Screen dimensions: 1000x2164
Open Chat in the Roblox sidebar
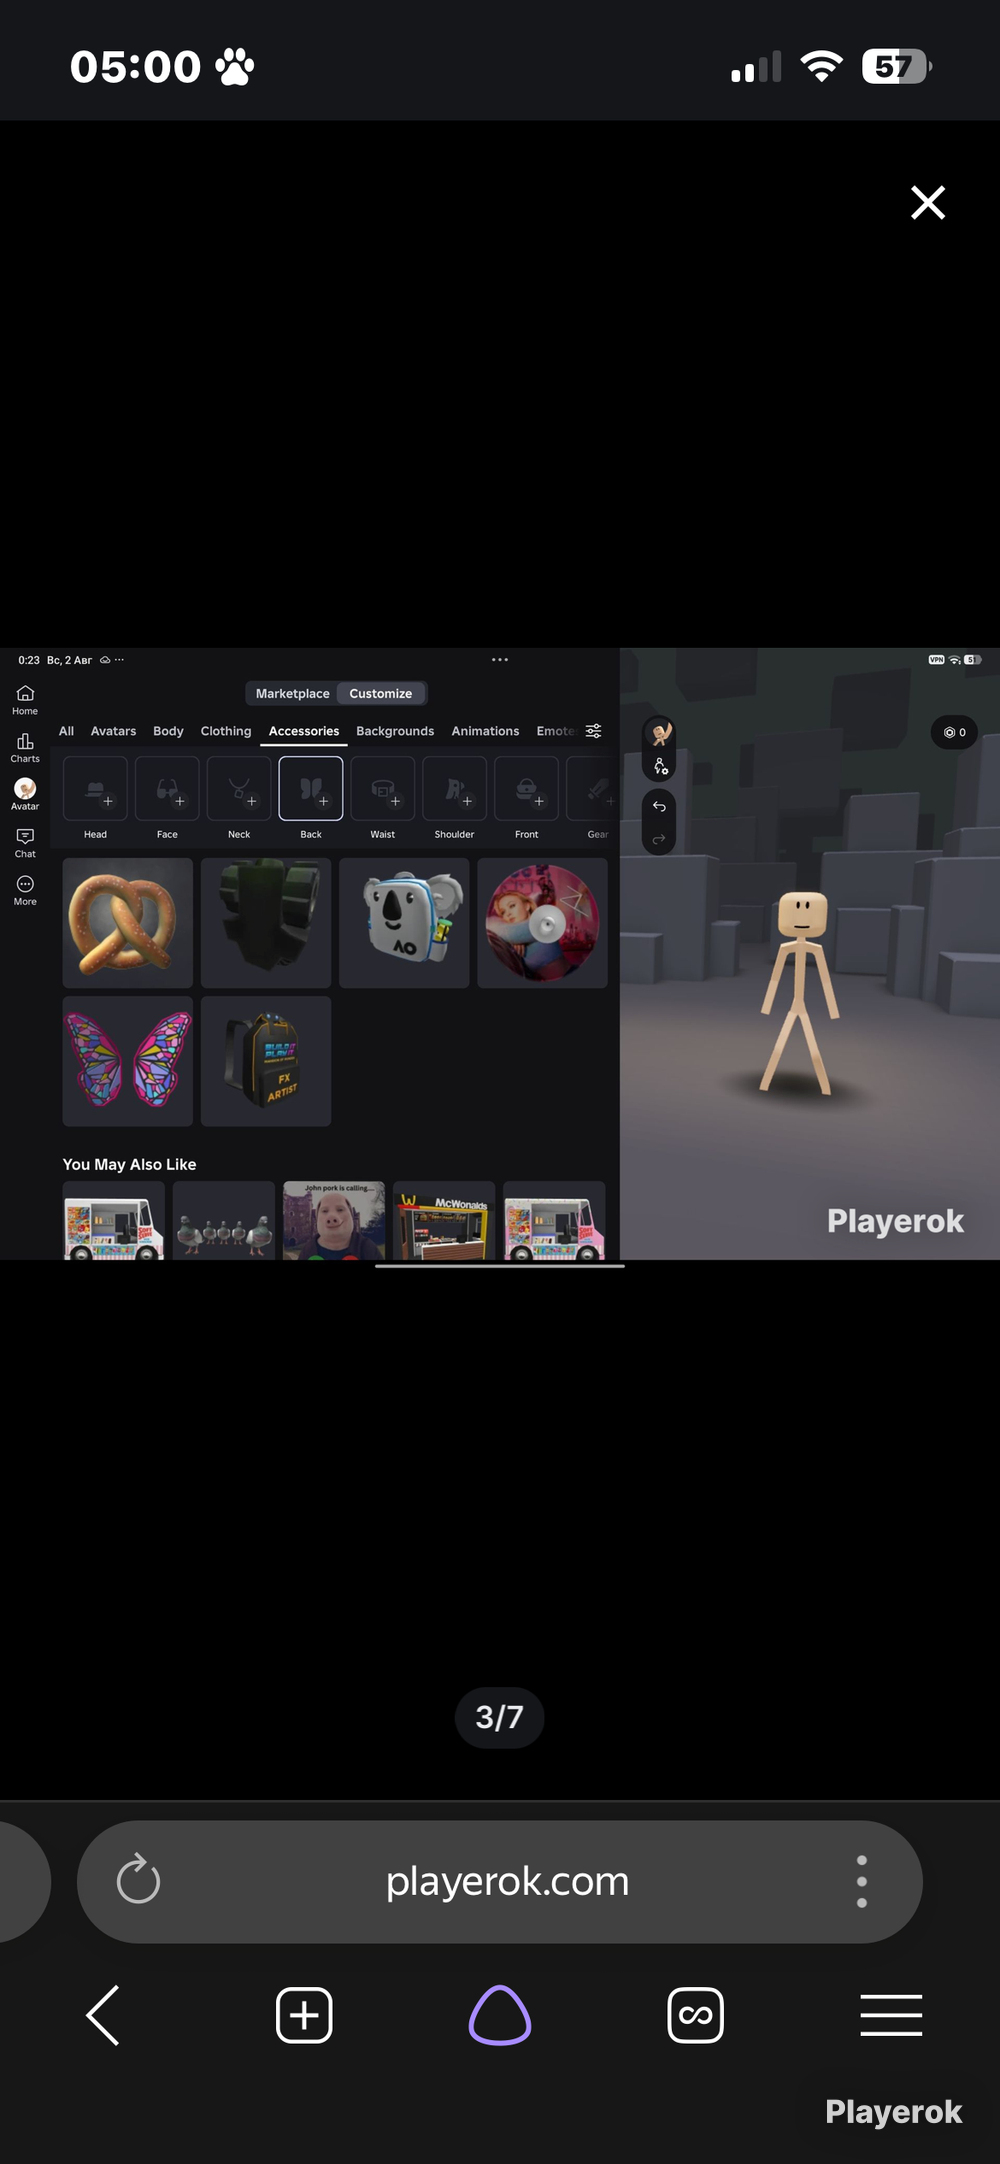(x=25, y=843)
